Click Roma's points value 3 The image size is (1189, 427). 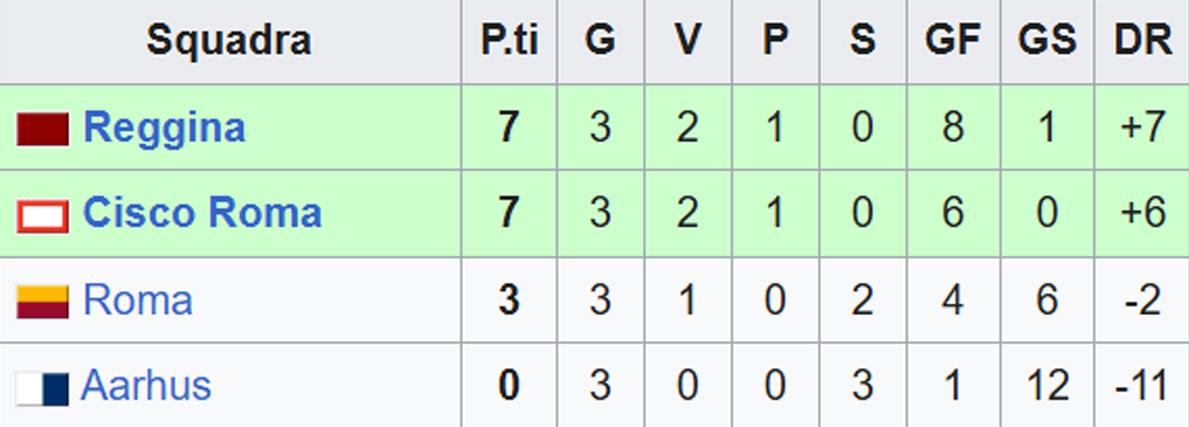point(509,301)
